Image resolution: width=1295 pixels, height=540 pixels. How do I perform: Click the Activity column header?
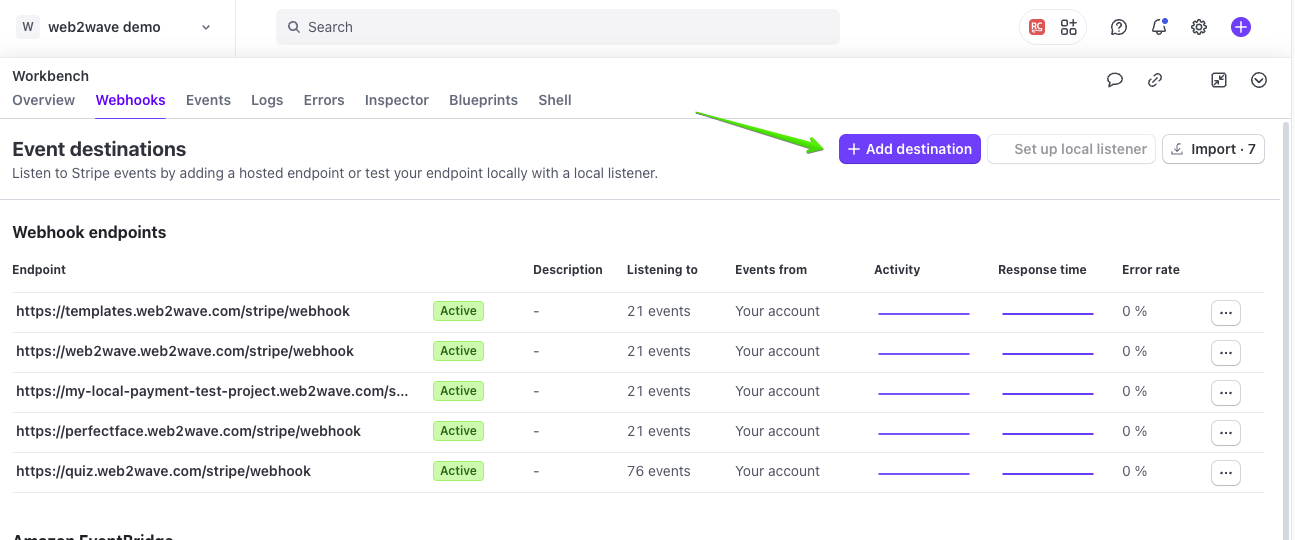point(897,270)
